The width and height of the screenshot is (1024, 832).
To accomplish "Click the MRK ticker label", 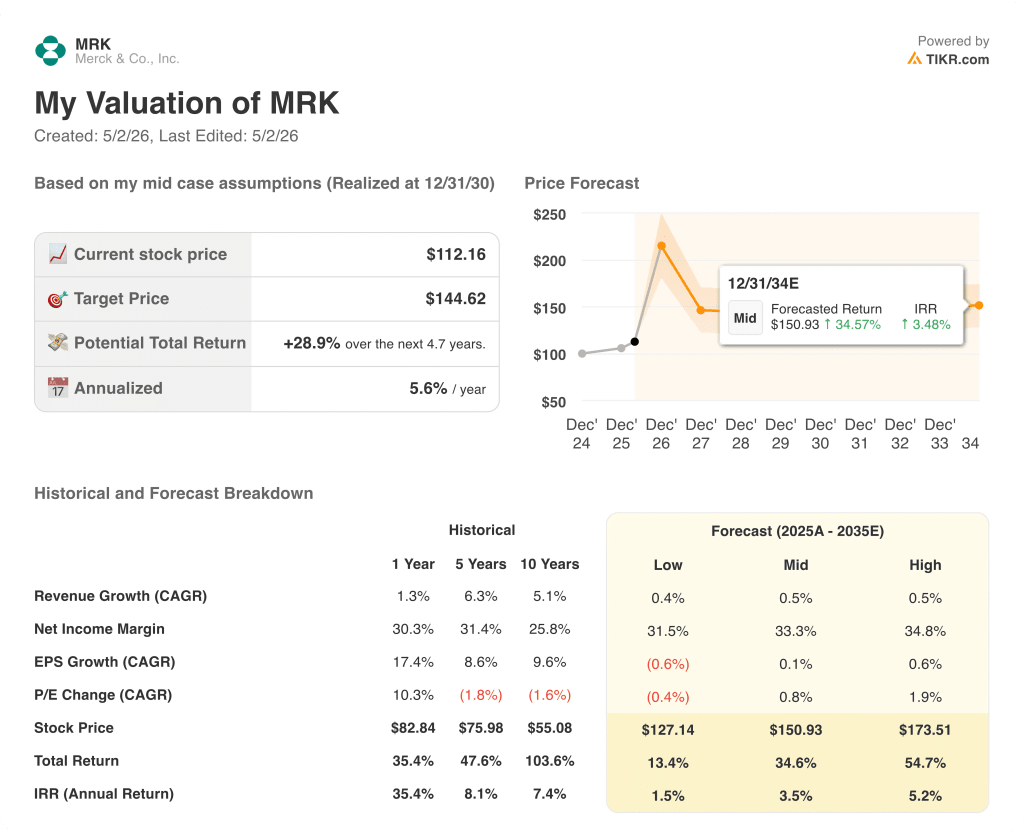I will click(x=93, y=44).
